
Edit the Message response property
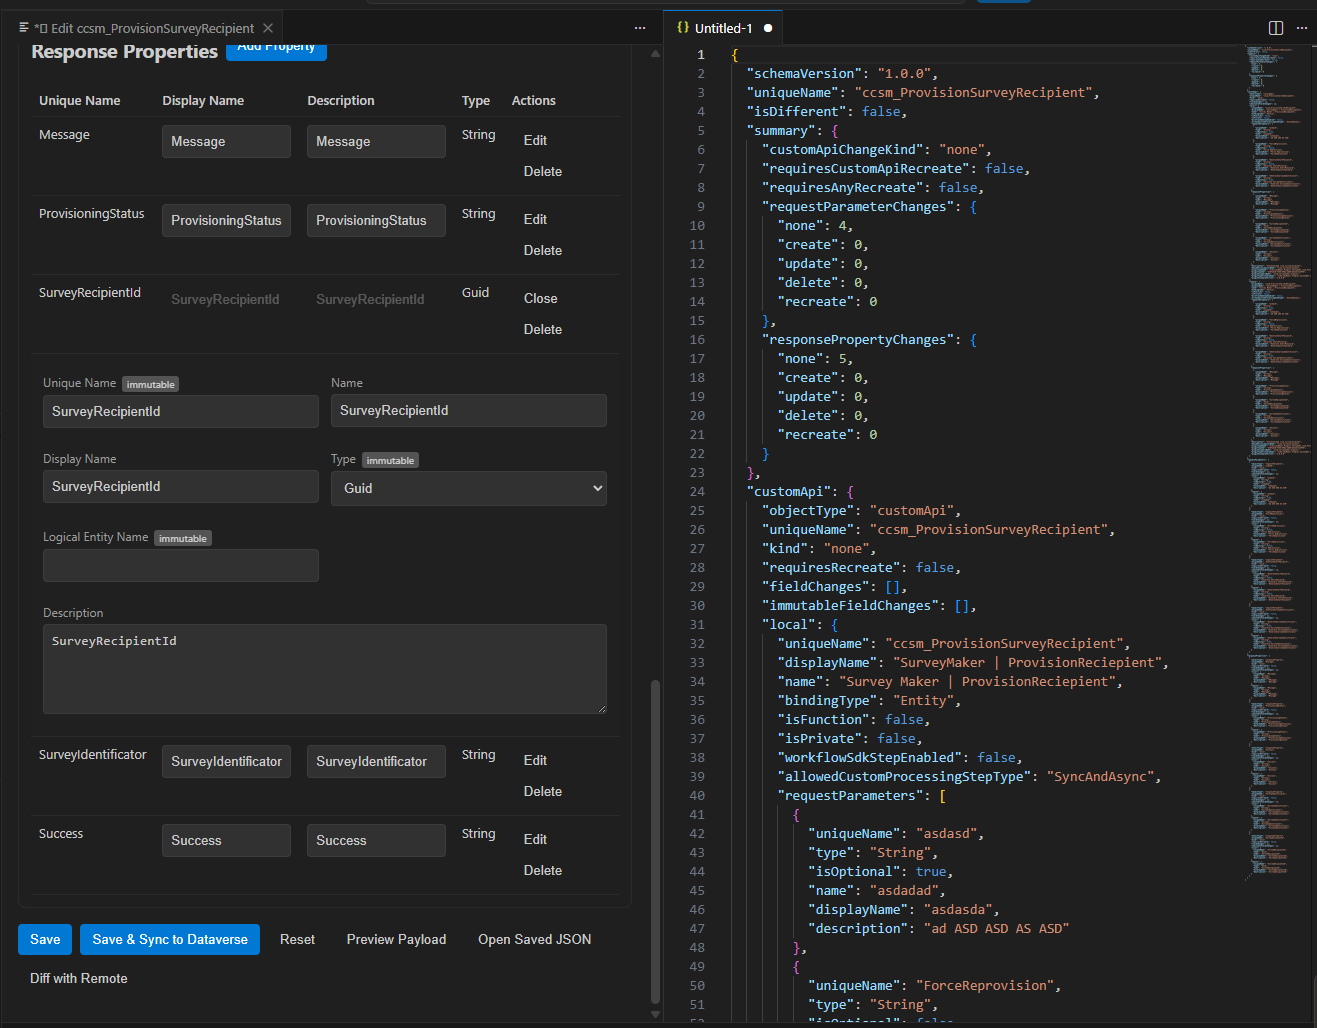535,141
